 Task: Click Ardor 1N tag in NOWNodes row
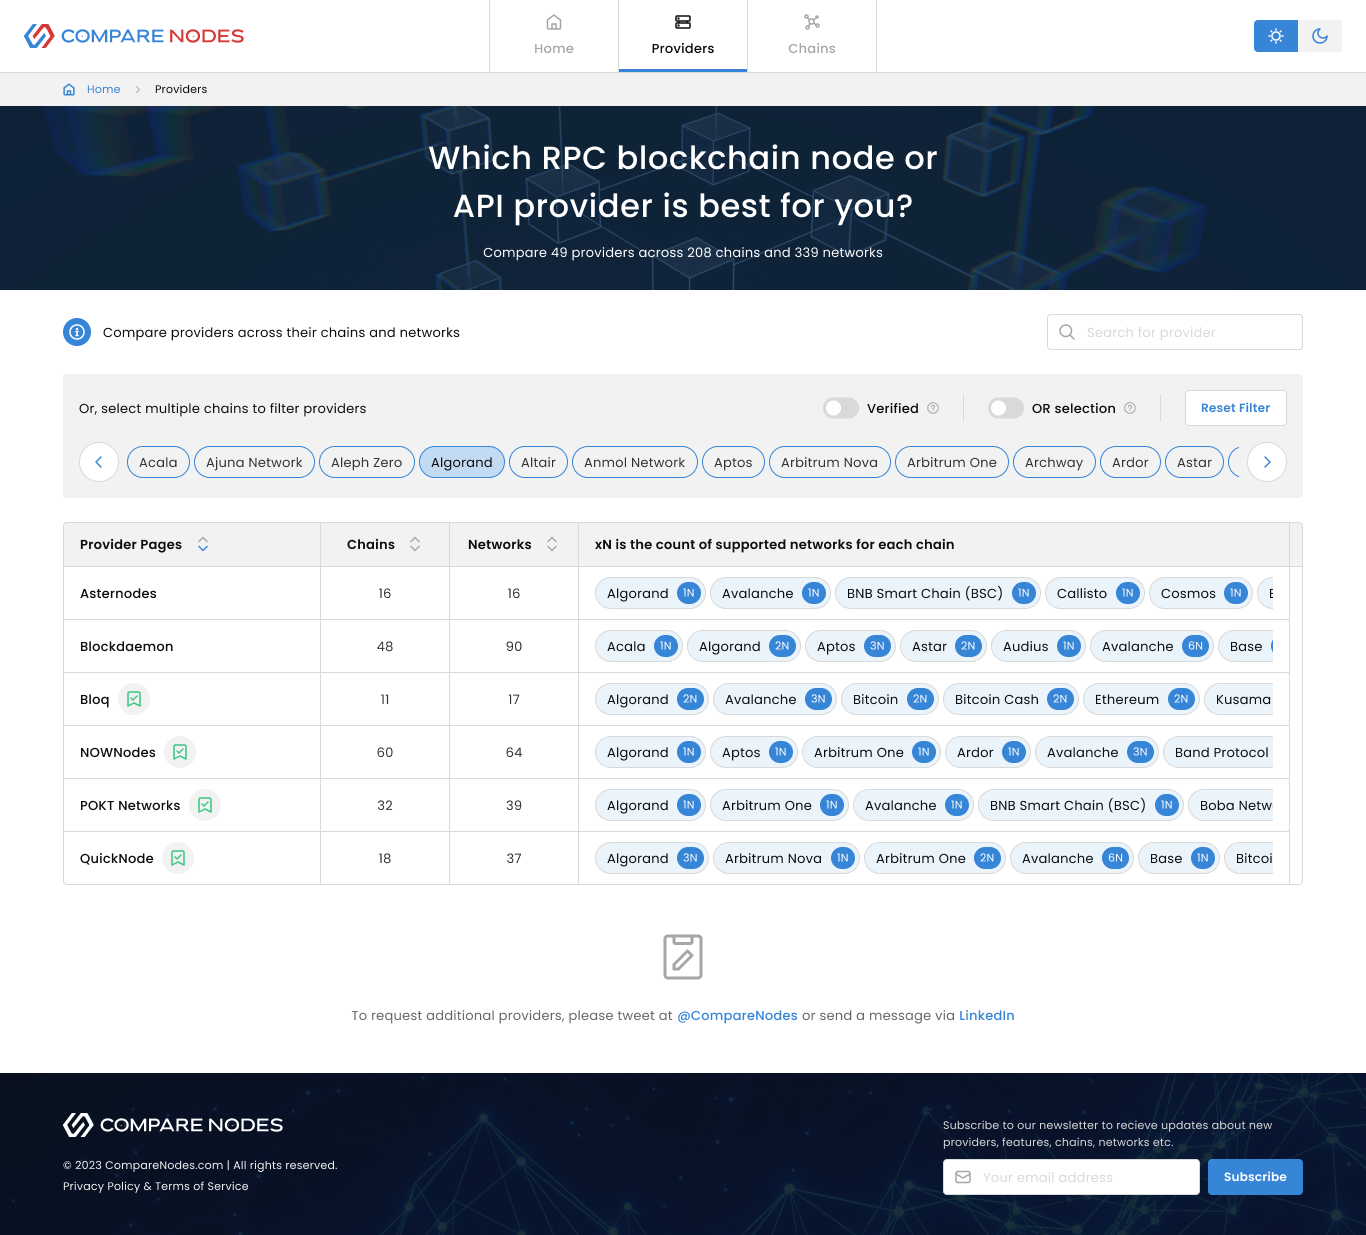point(987,752)
